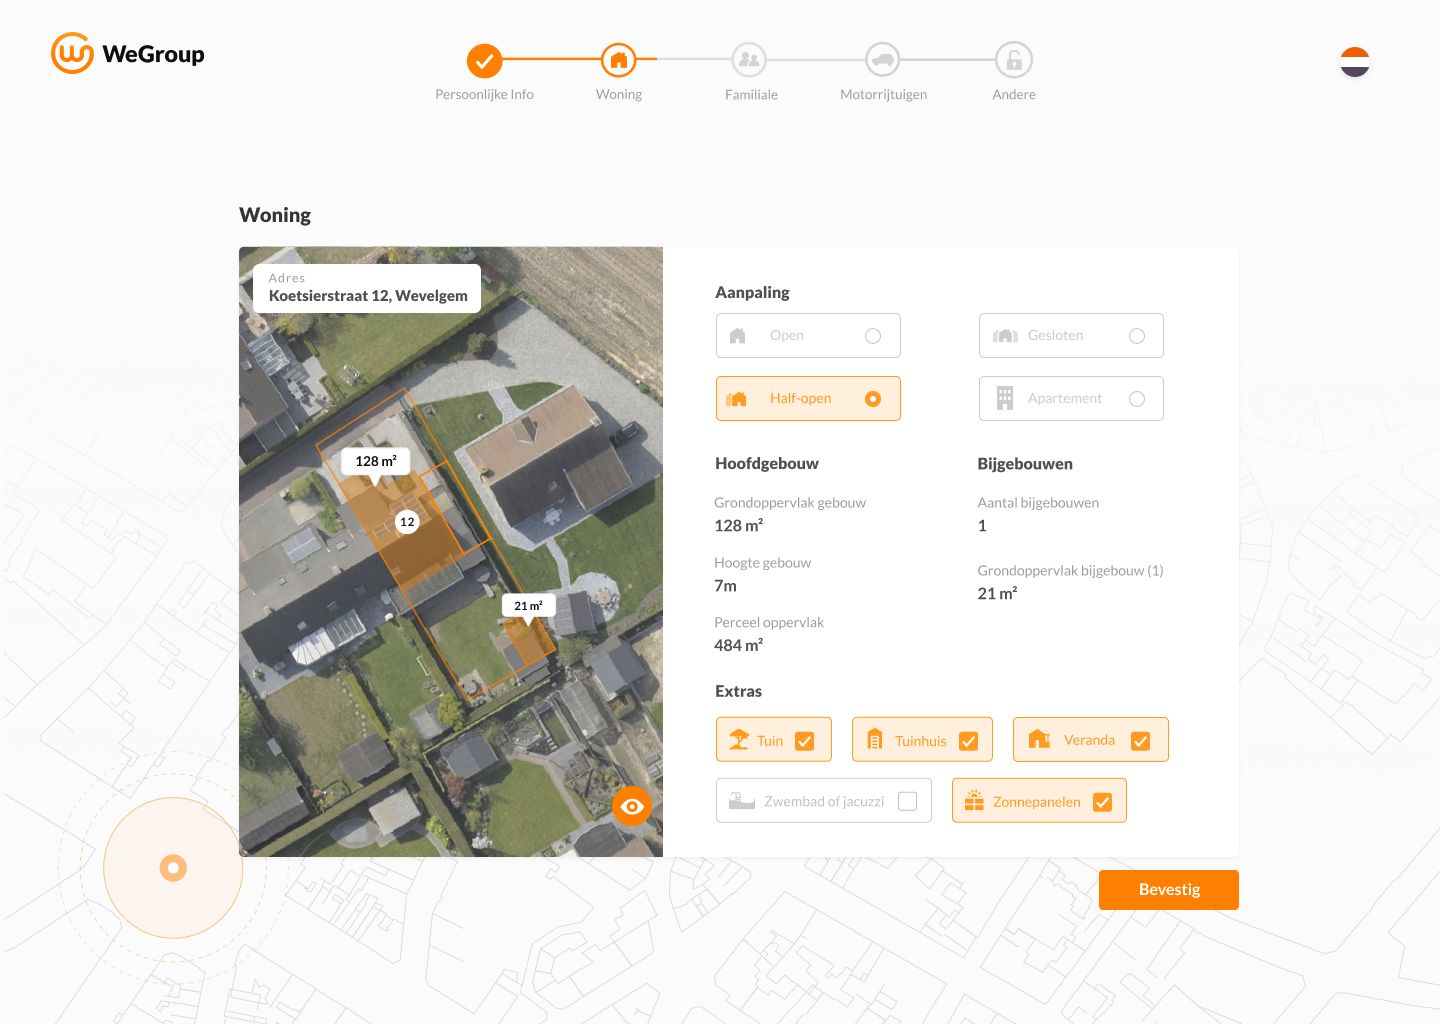
Task: Click the house number 12 map marker
Action: [x=407, y=522]
